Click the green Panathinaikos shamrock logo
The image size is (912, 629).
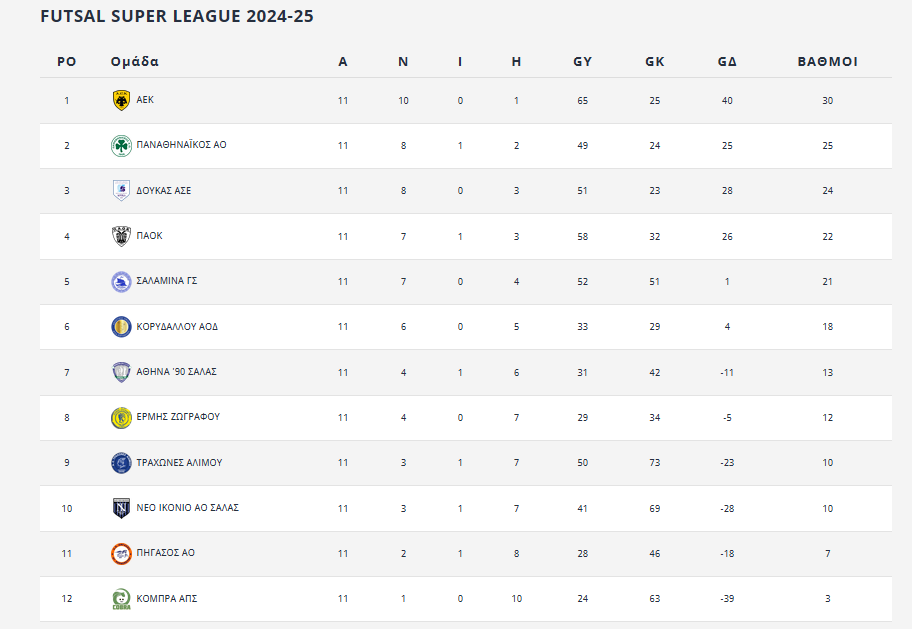[121, 145]
